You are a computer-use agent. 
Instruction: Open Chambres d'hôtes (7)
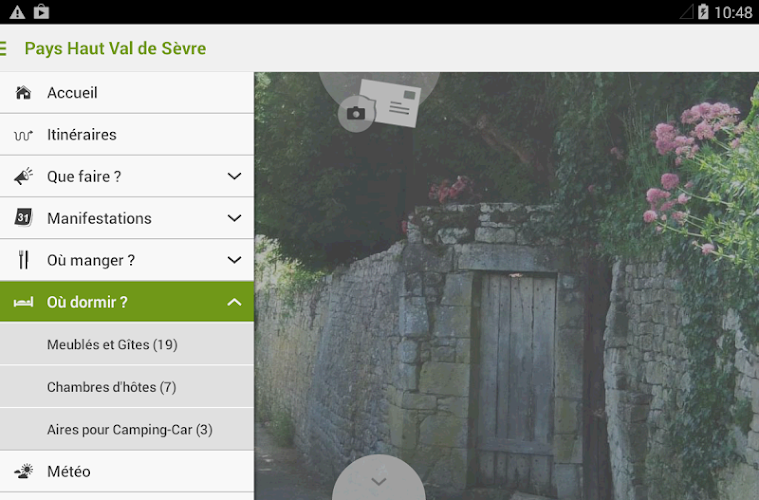127,386
